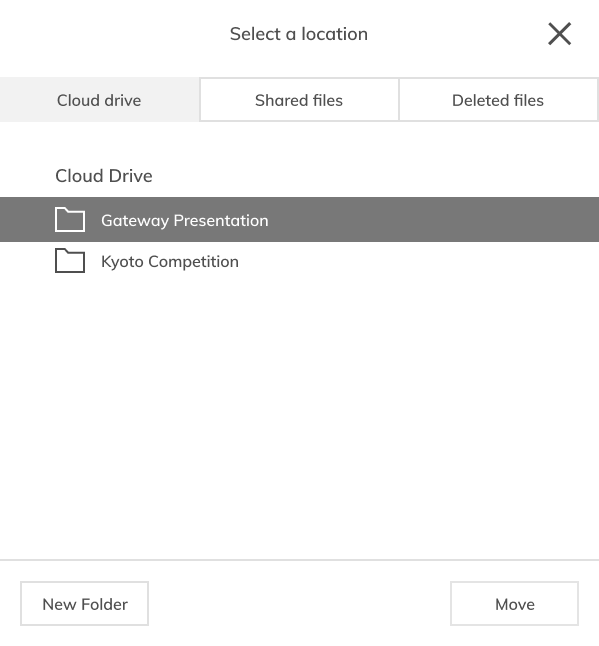The image size is (599, 646).
Task: Select the Cloud Drive root location
Action: 104,176
